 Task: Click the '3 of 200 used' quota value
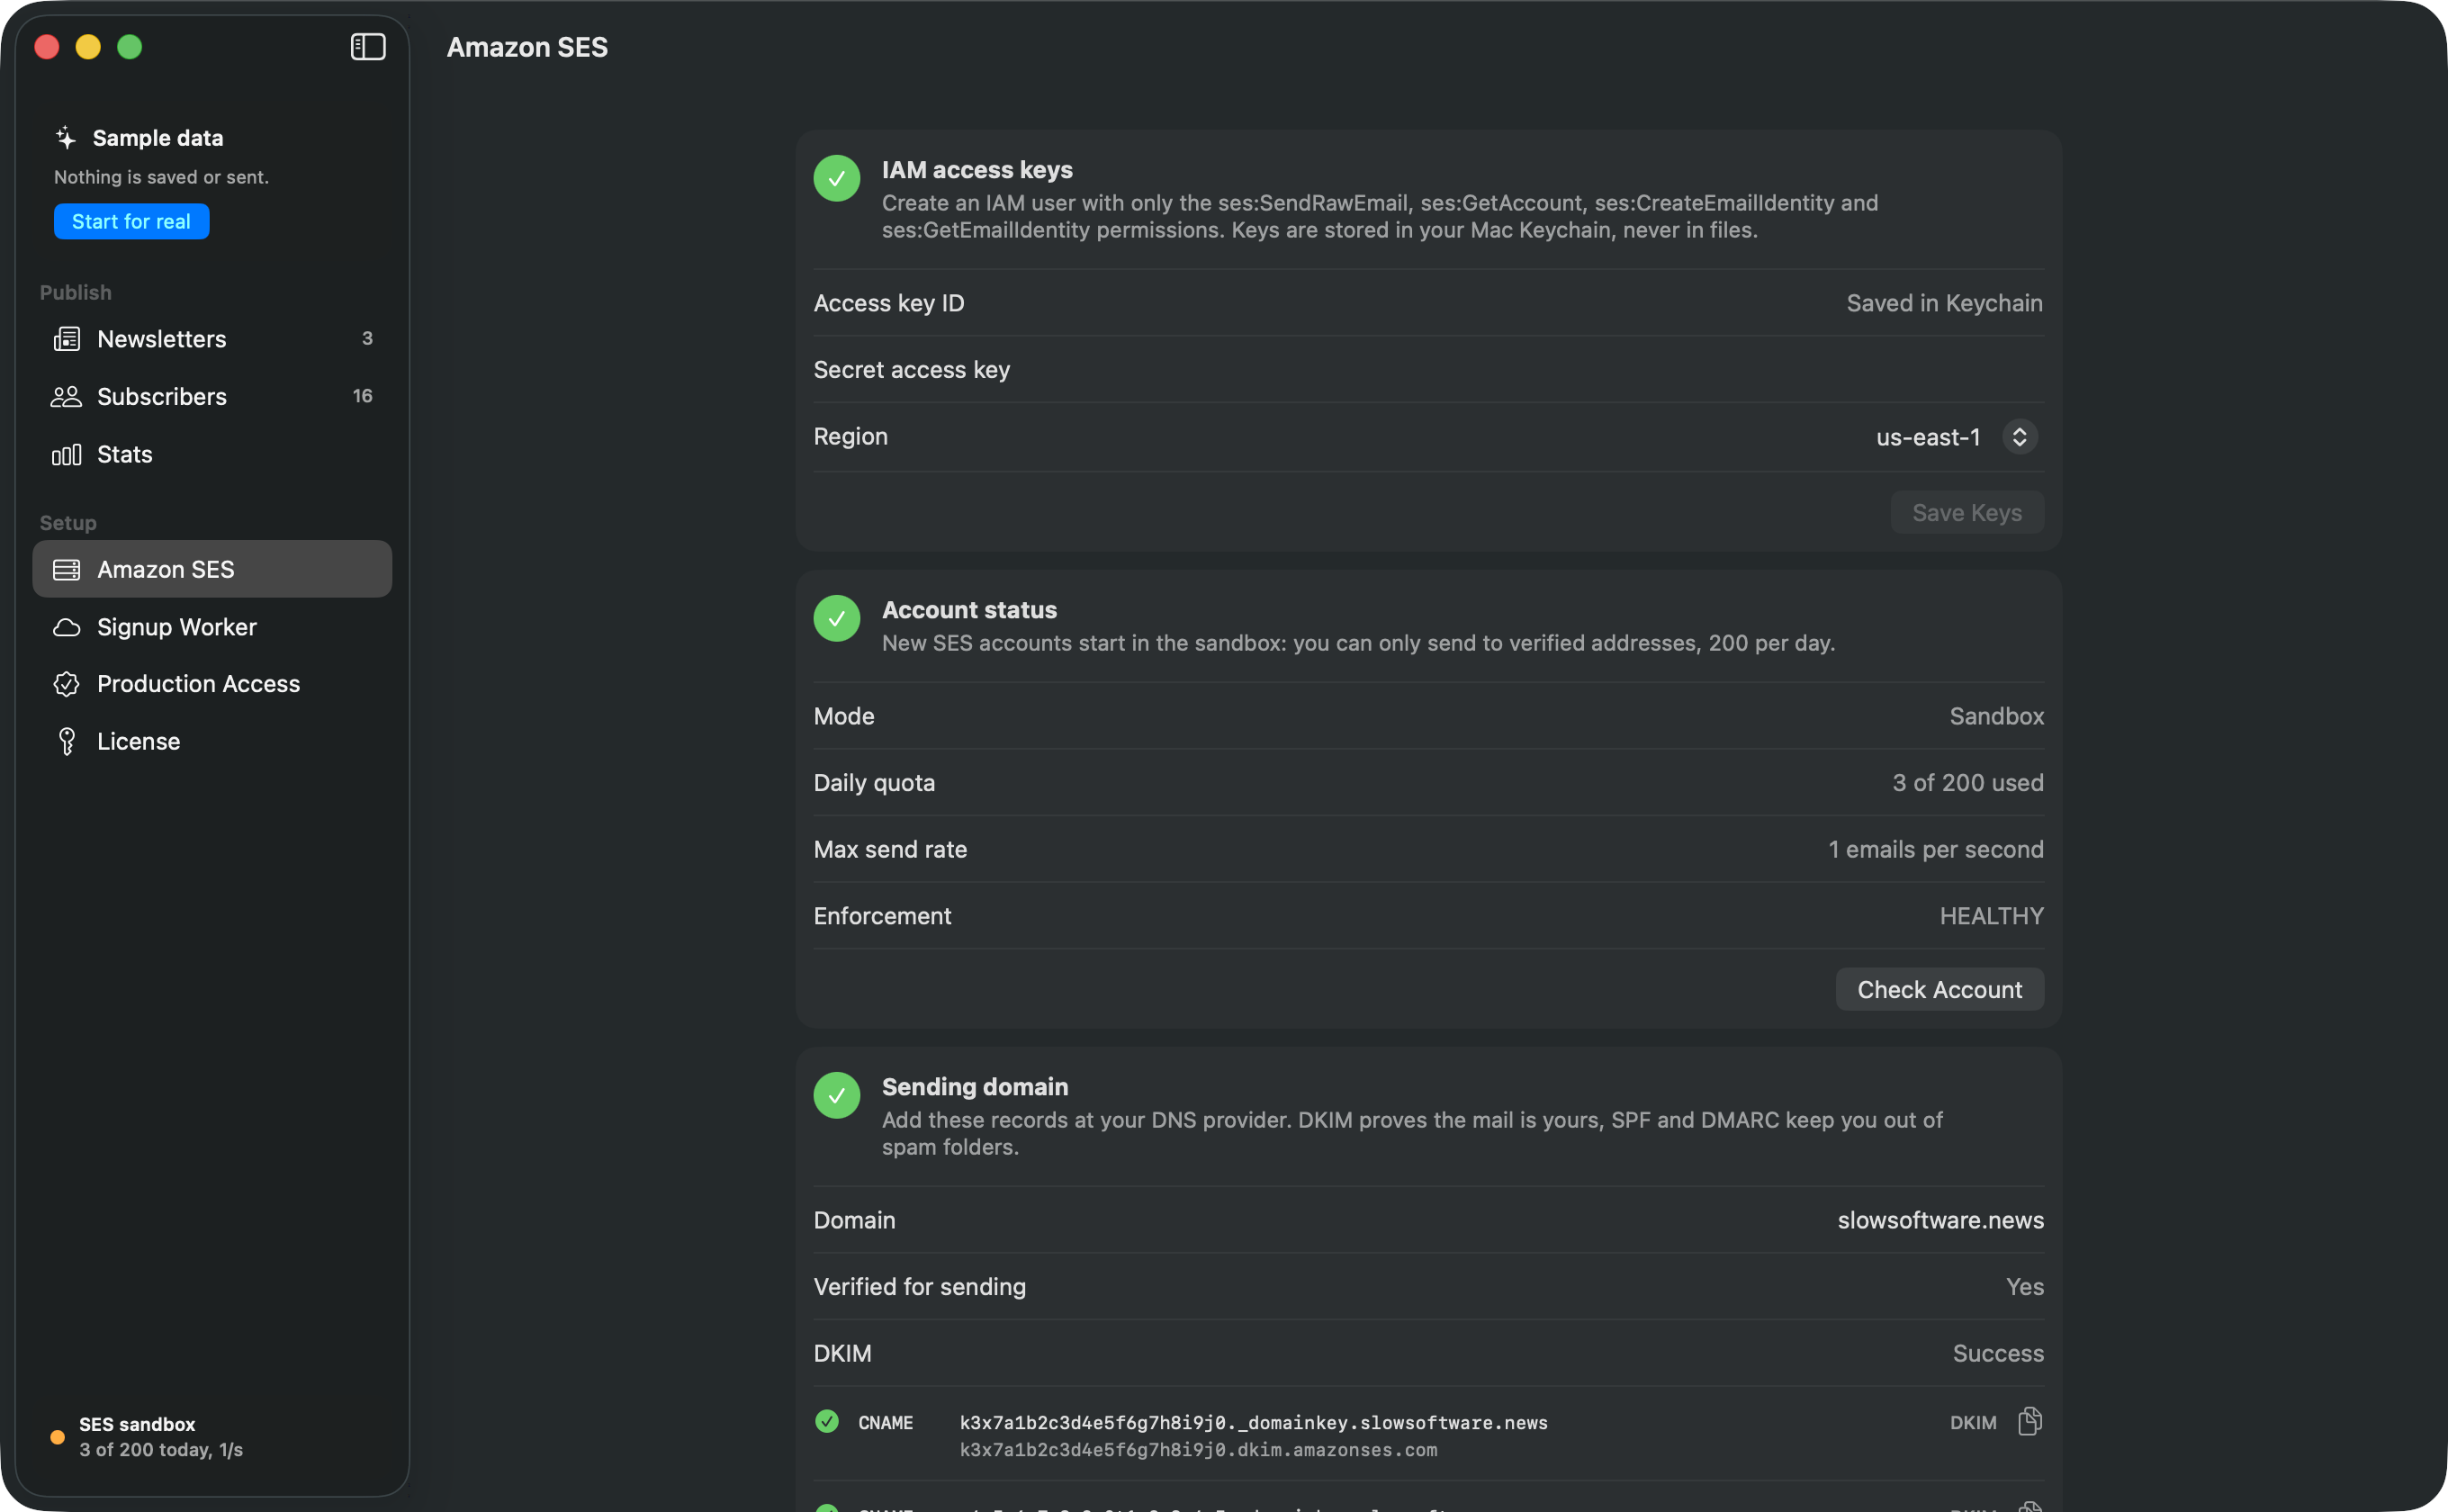pyautogui.click(x=1967, y=783)
